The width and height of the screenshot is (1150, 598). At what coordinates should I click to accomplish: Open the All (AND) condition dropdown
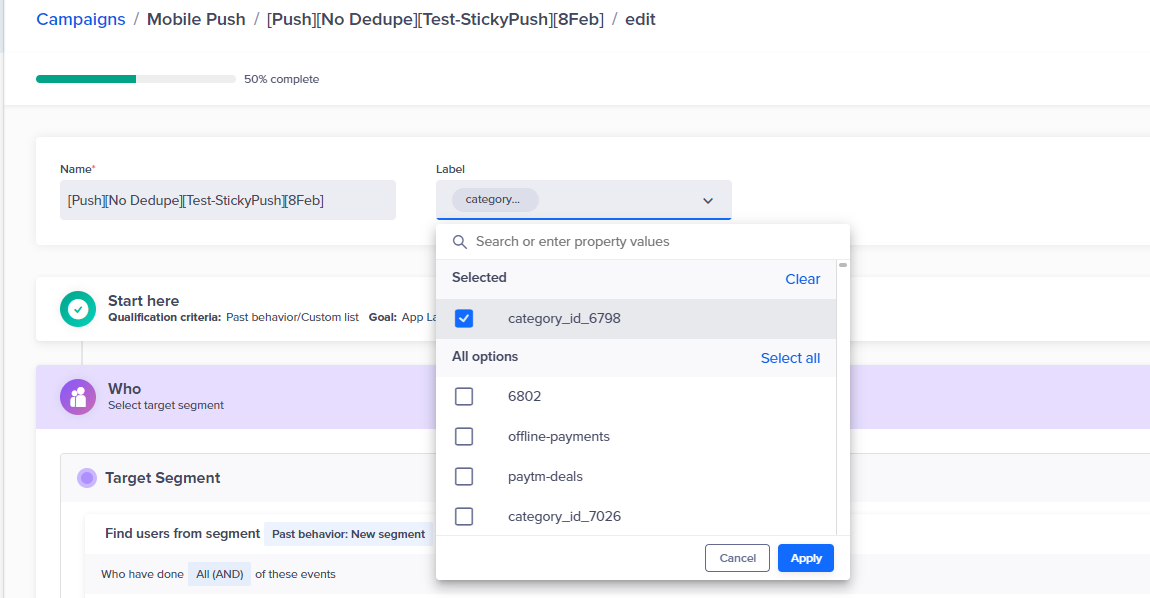pyautogui.click(x=219, y=574)
